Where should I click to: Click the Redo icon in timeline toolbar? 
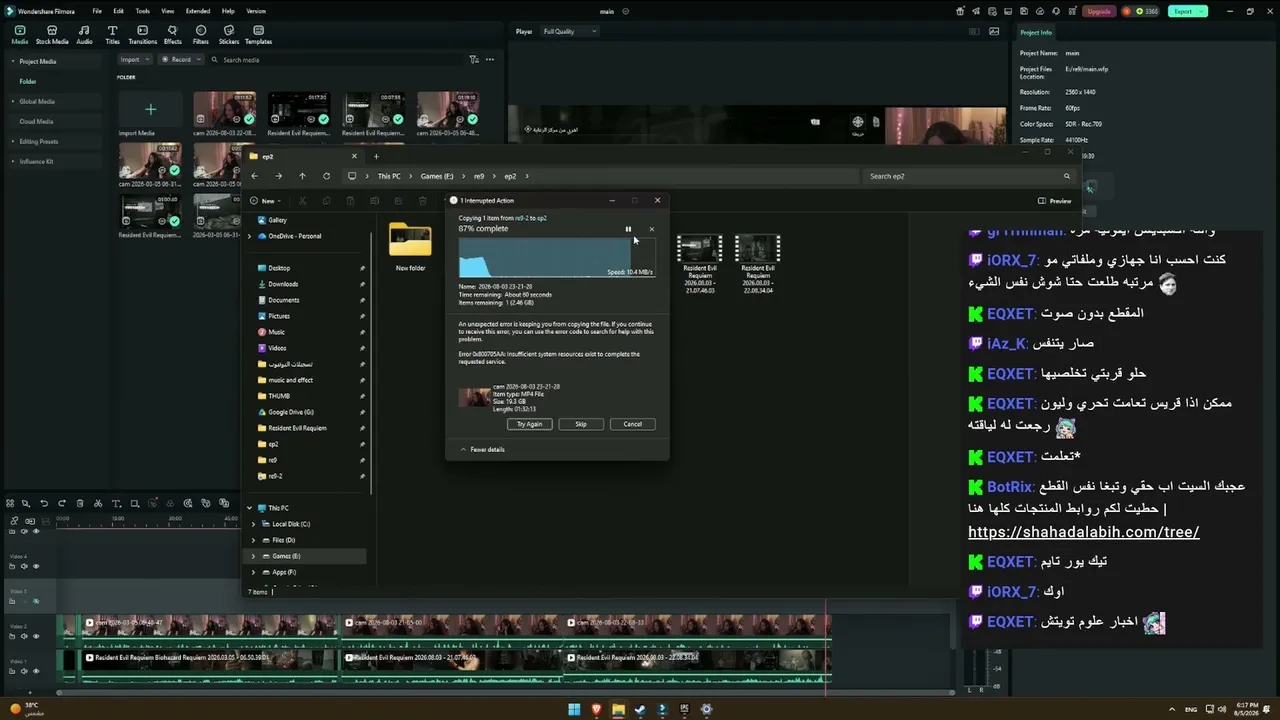tap(62, 503)
